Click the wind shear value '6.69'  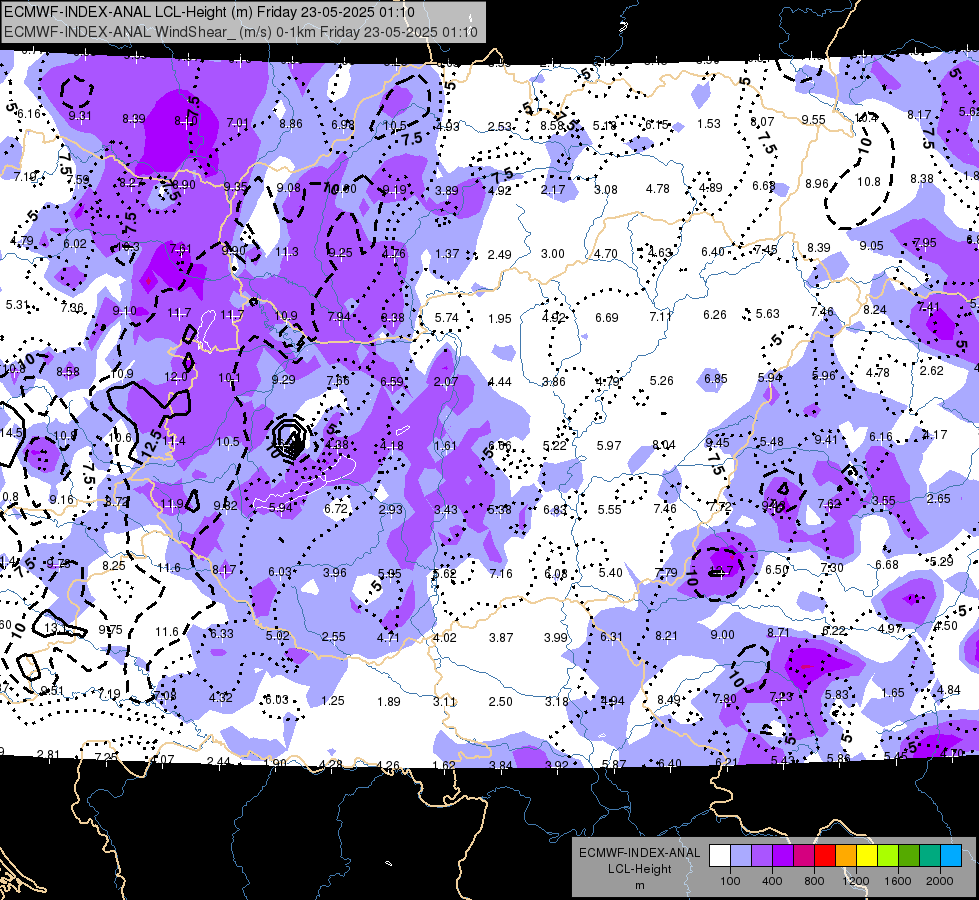coord(606,318)
